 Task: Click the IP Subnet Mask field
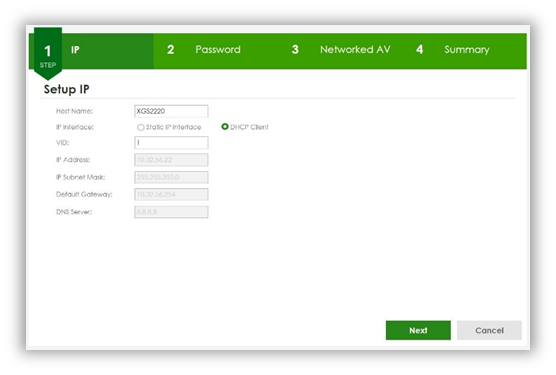point(171,177)
